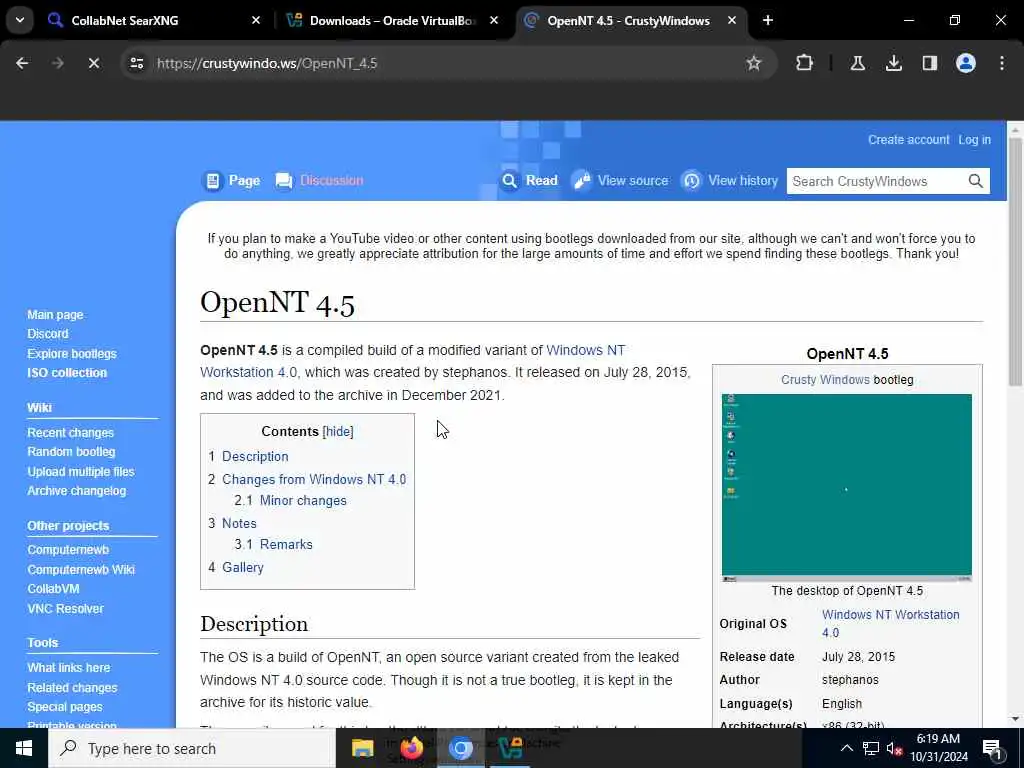Open ISO collection sidebar link
1024x768 pixels.
67,373
